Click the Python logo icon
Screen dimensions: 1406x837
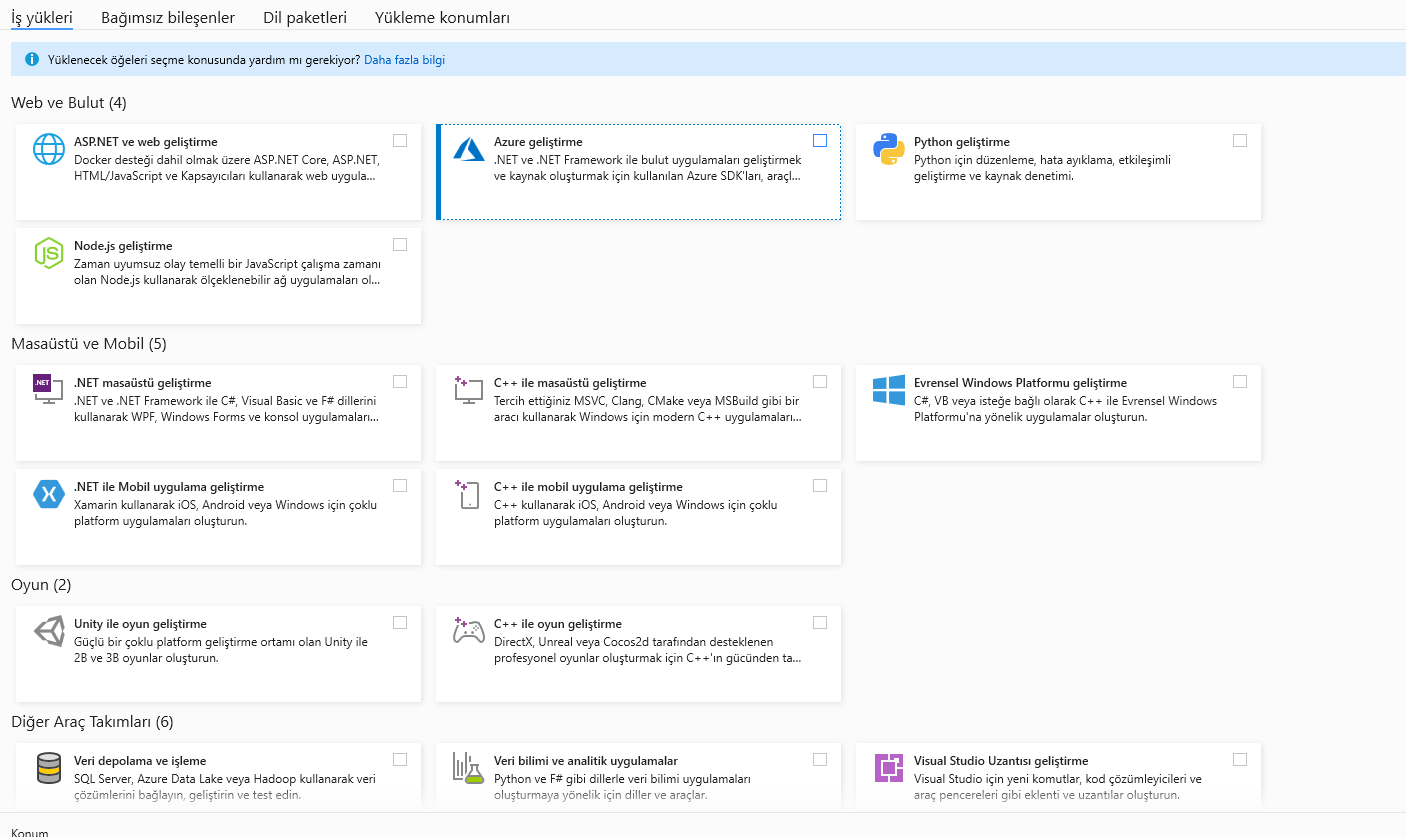click(889, 149)
